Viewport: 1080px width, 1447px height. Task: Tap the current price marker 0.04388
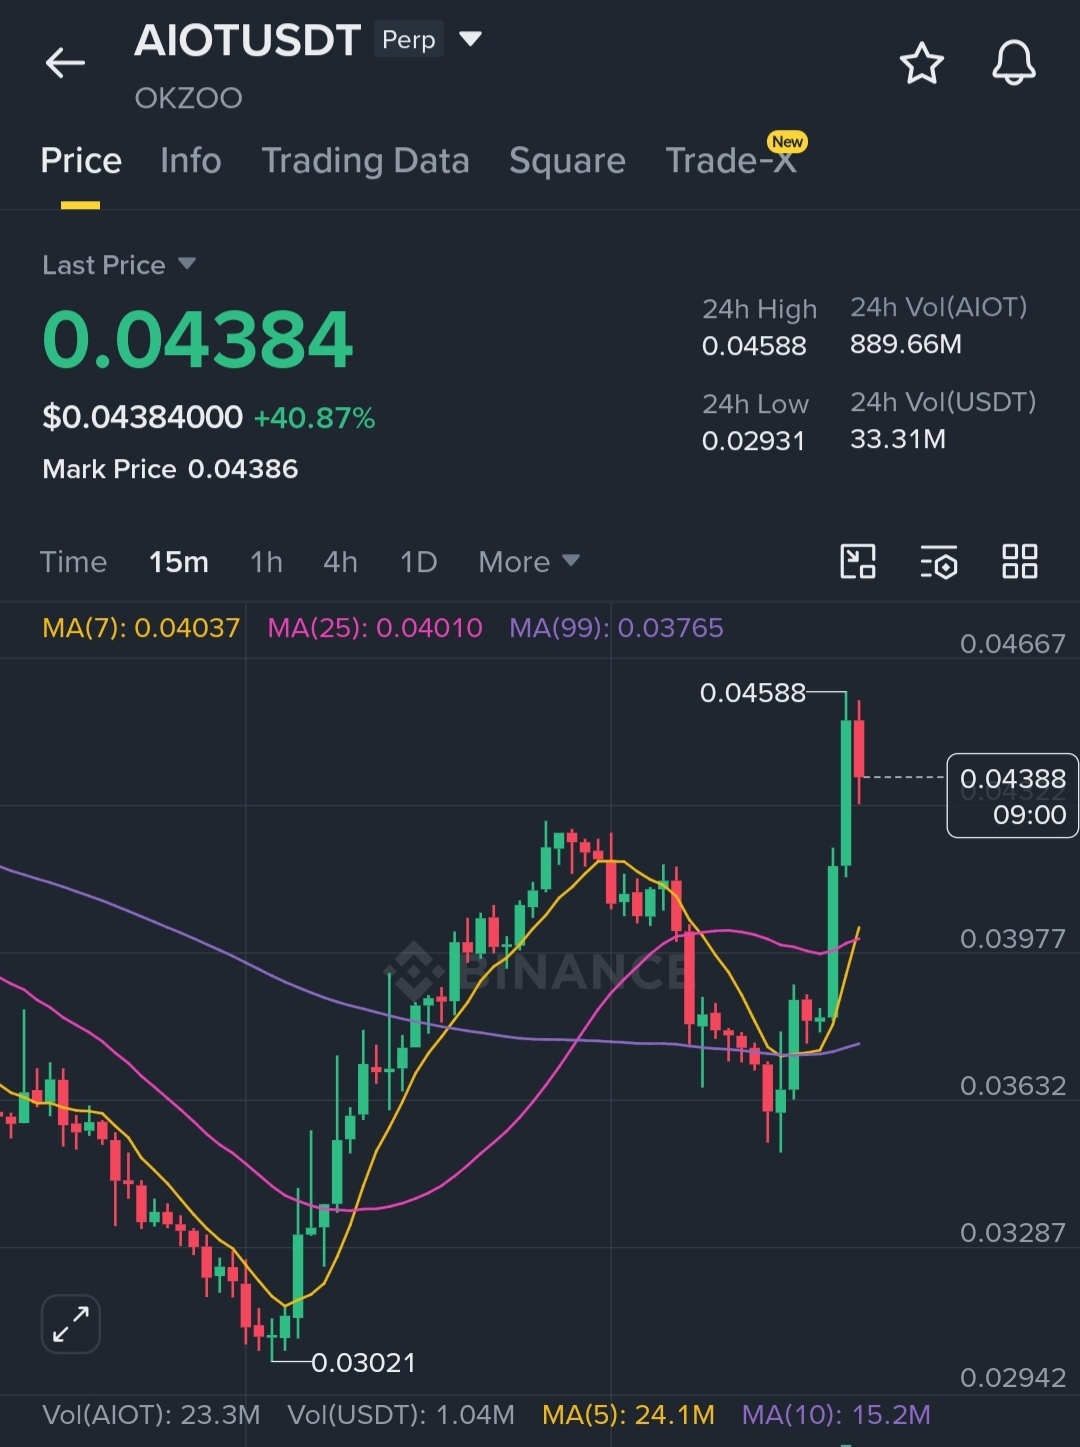(1012, 796)
